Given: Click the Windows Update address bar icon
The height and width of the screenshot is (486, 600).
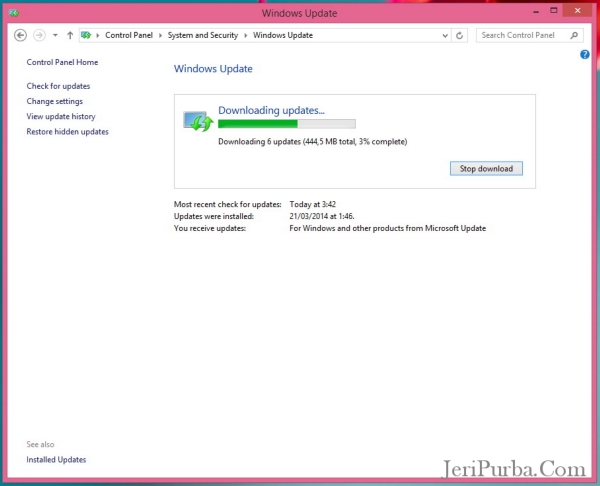Looking at the screenshot, I should [x=86, y=35].
